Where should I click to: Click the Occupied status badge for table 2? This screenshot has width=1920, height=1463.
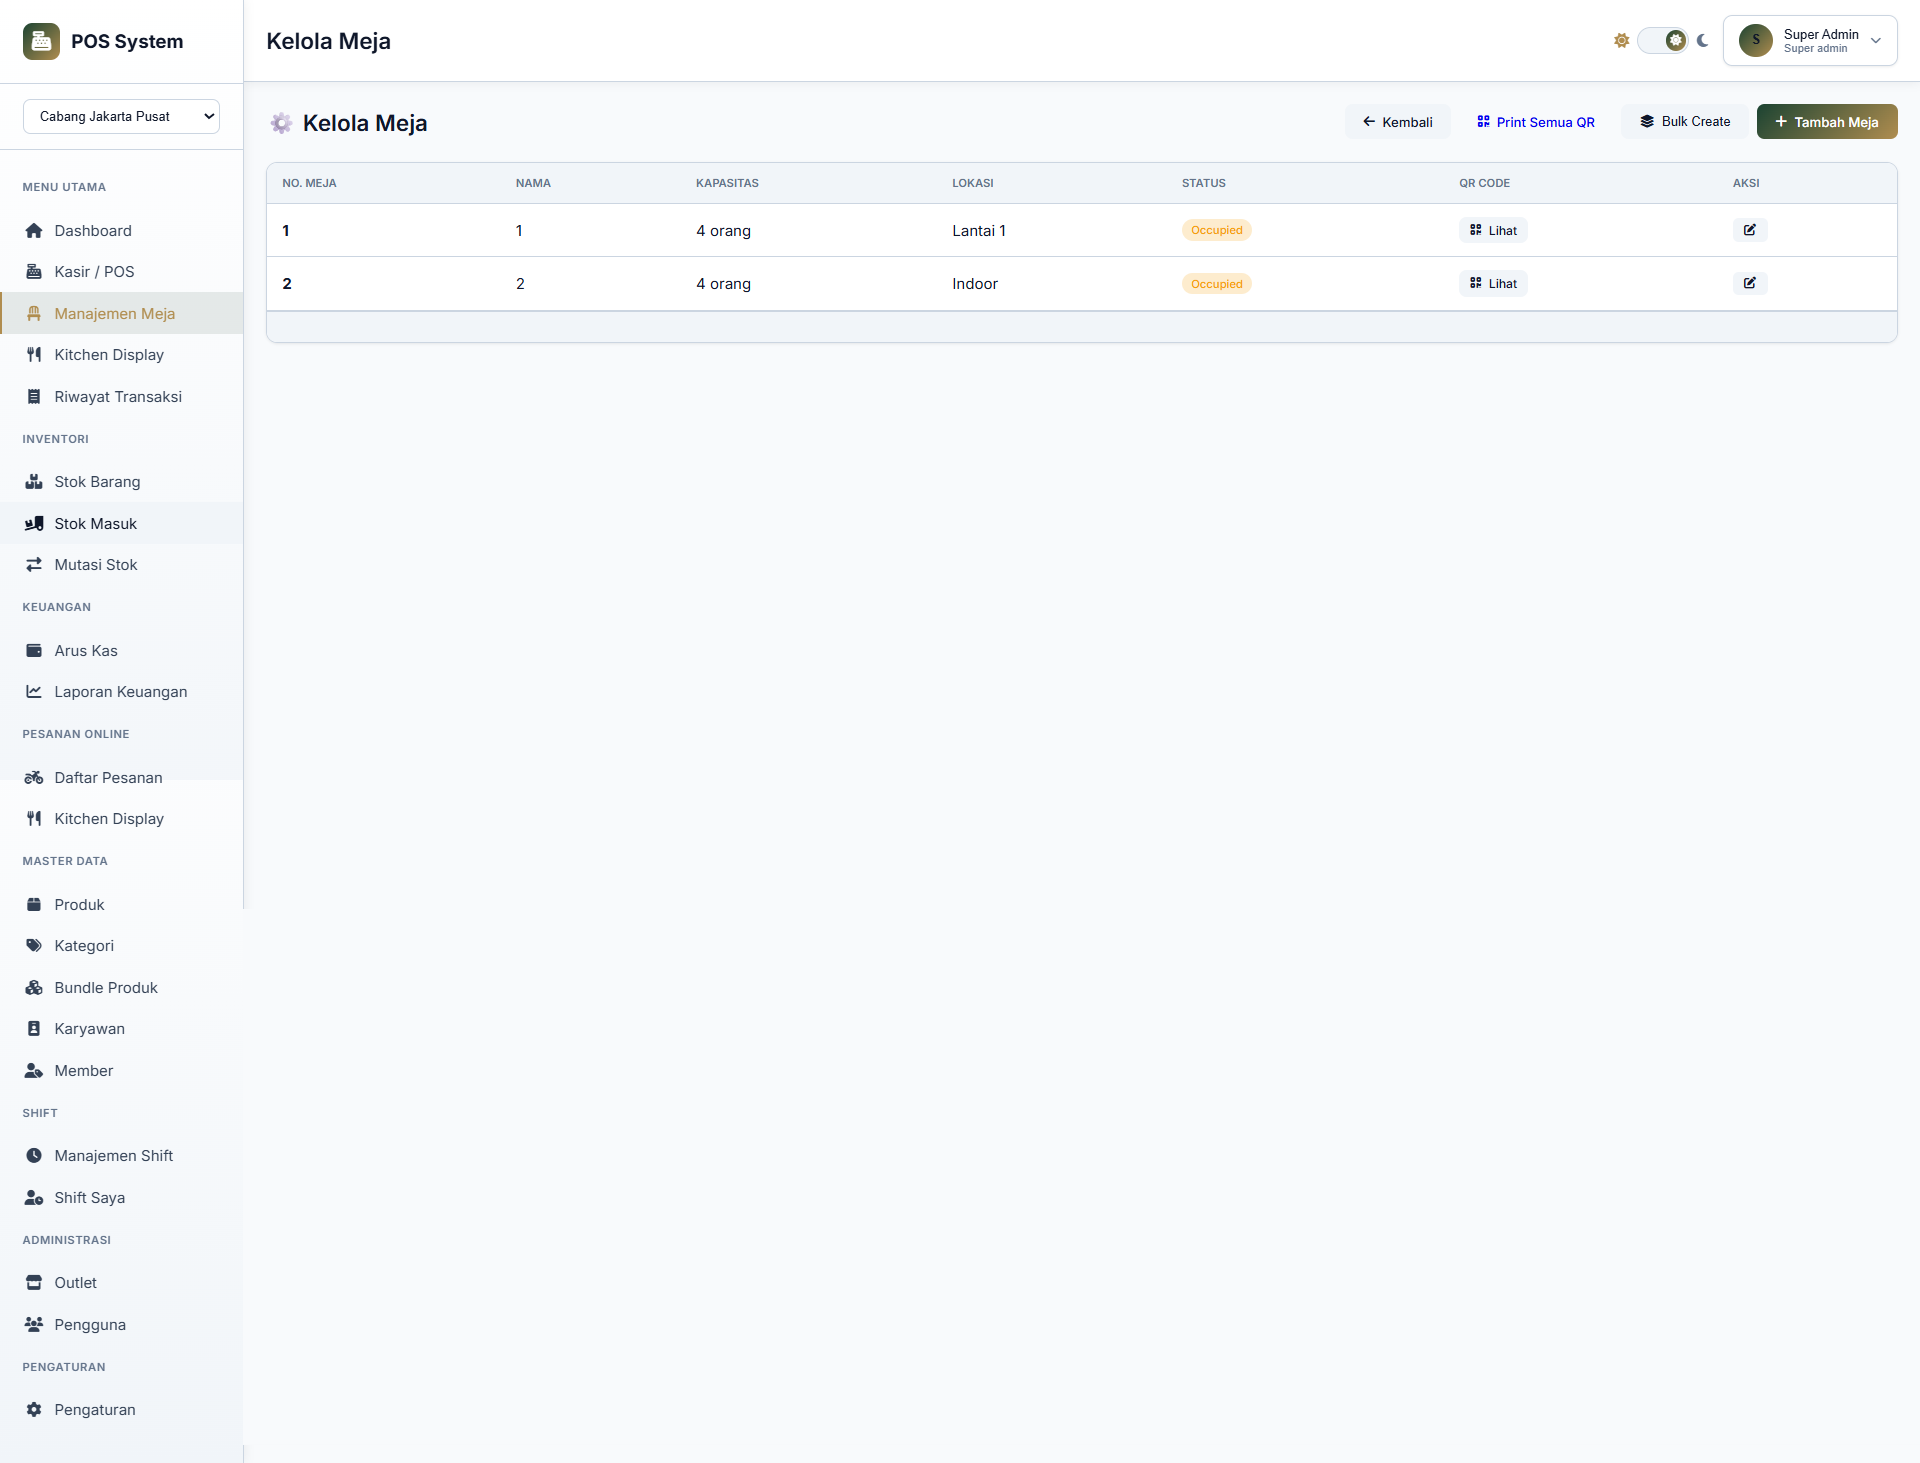pyautogui.click(x=1216, y=283)
